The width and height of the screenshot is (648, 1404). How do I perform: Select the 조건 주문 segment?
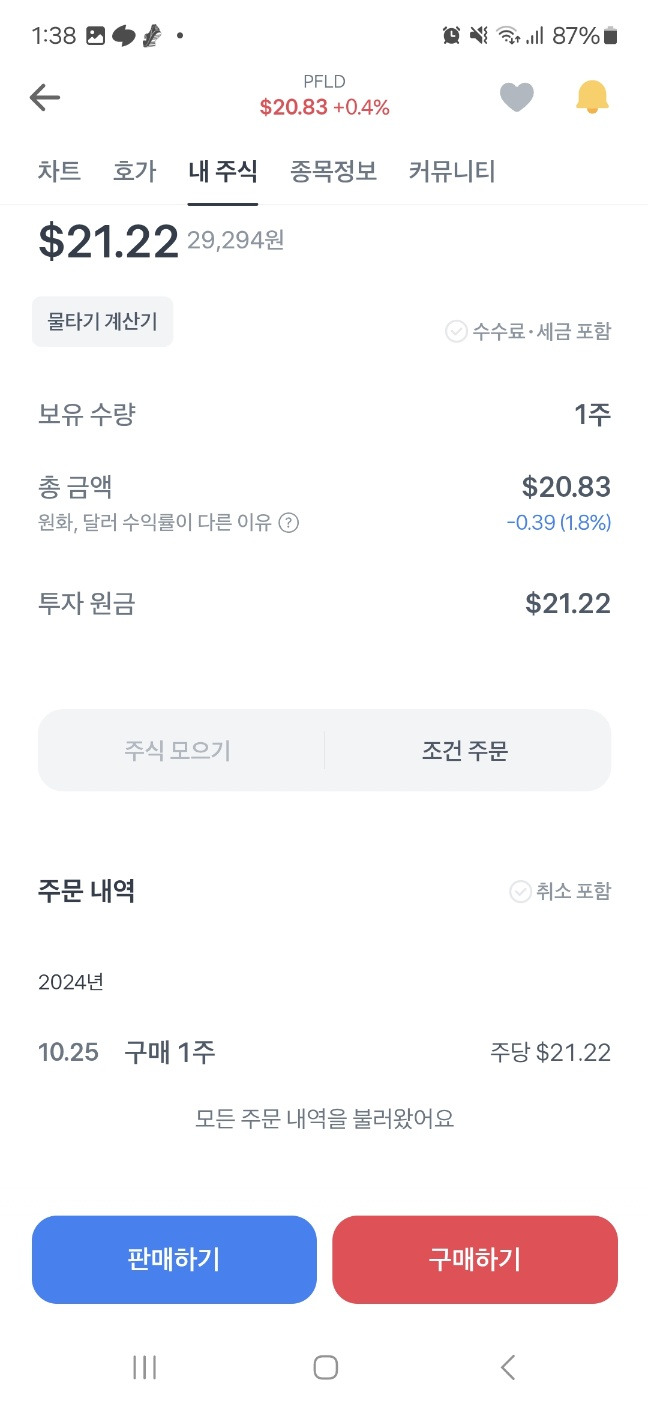coord(465,751)
